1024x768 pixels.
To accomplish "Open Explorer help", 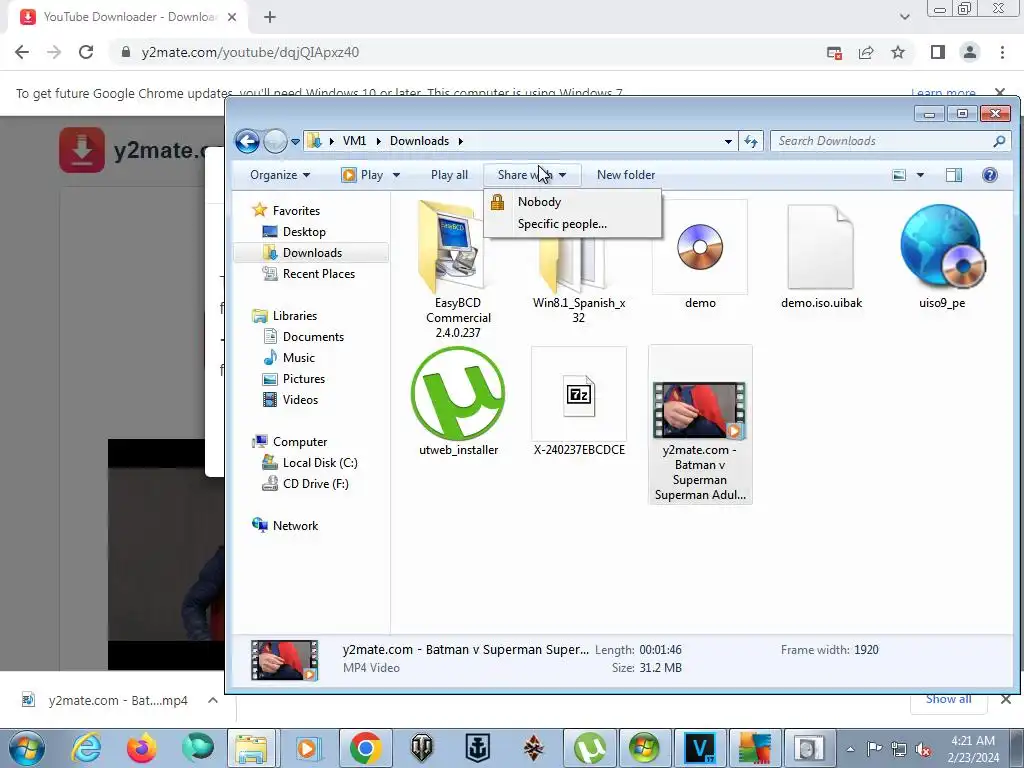I will click(989, 175).
